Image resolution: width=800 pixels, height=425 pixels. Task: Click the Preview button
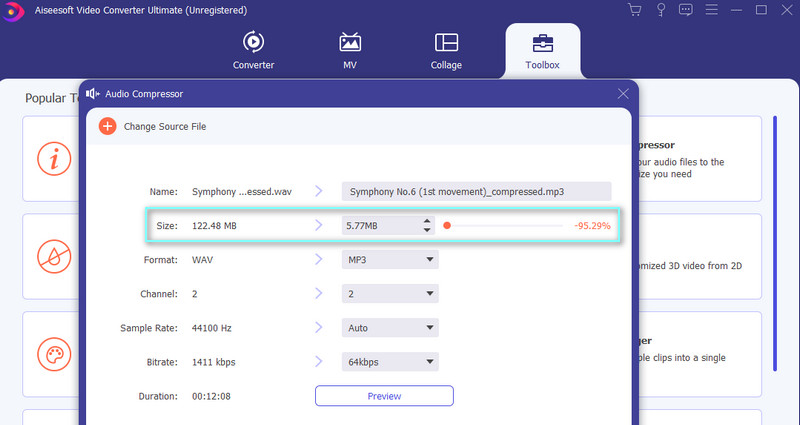click(384, 396)
